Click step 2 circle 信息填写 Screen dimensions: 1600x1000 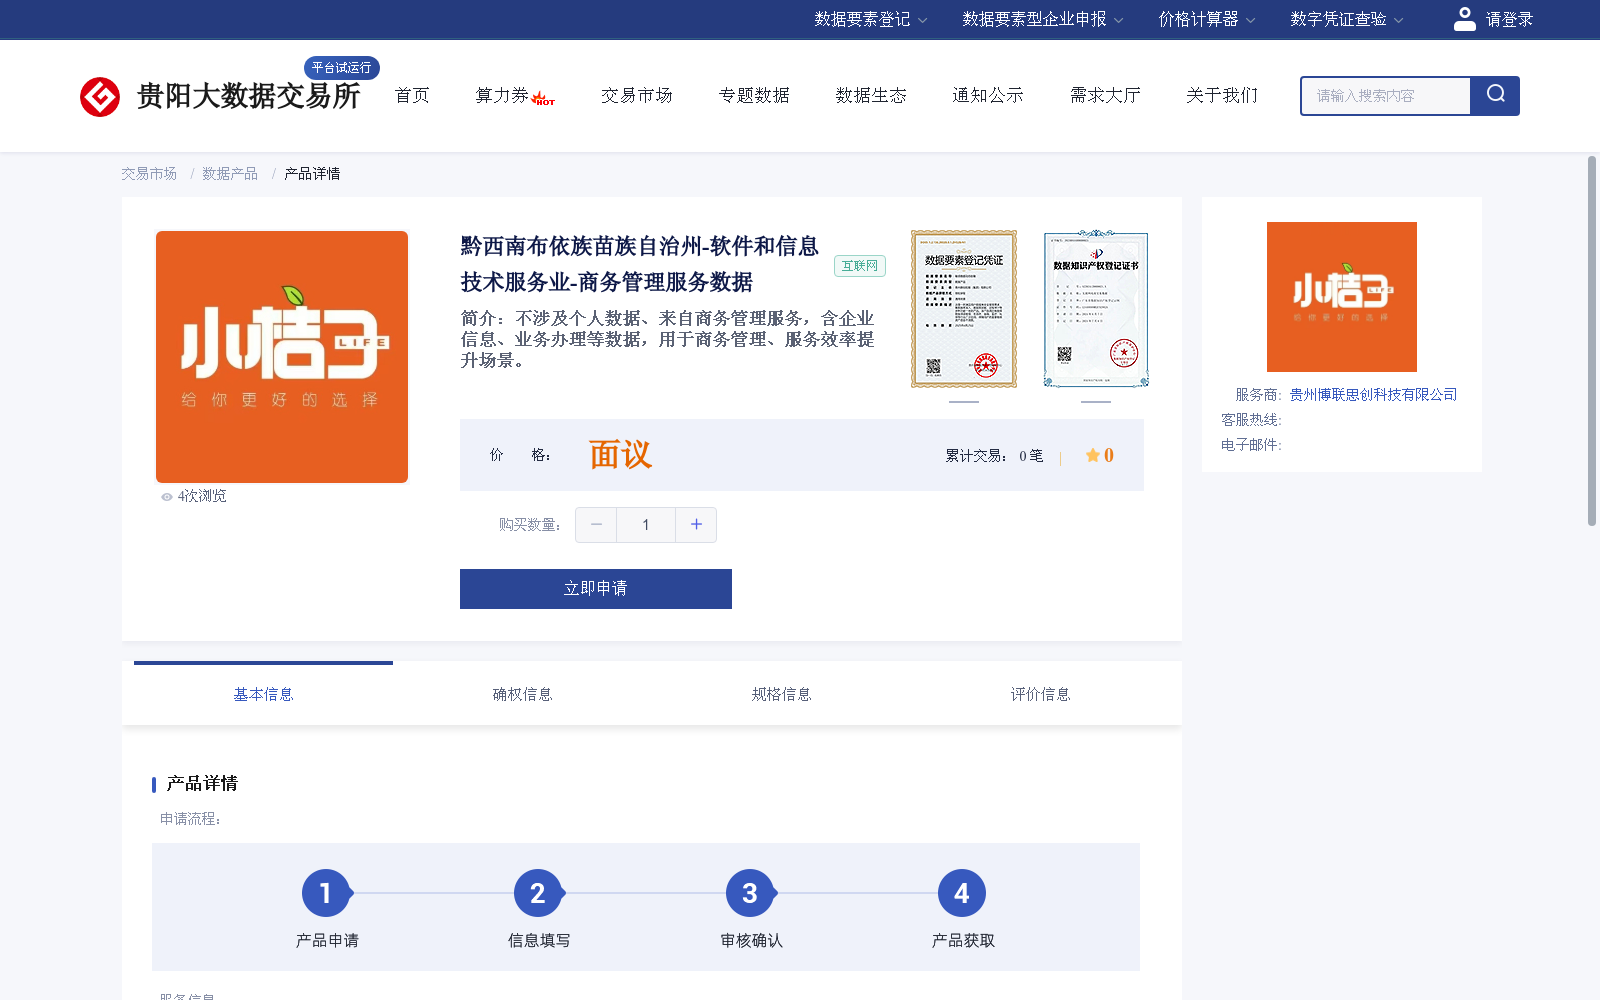point(538,893)
